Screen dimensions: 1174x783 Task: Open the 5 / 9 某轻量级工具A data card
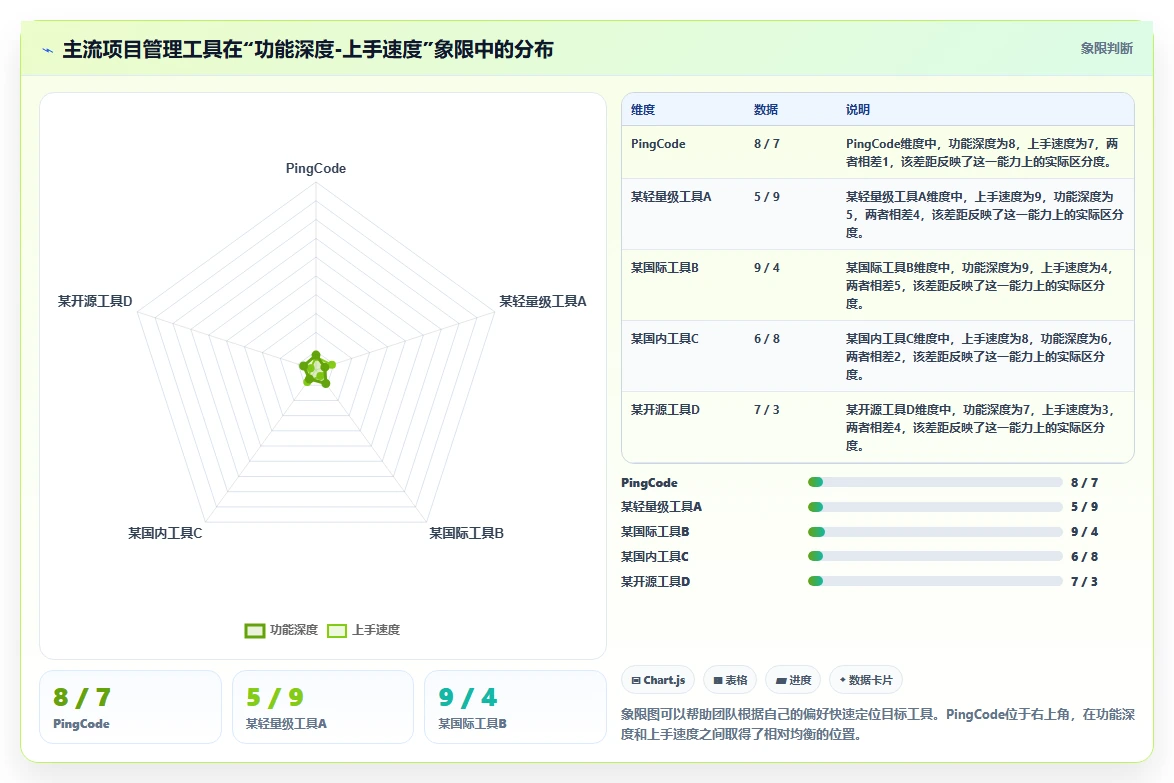(323, 707)
